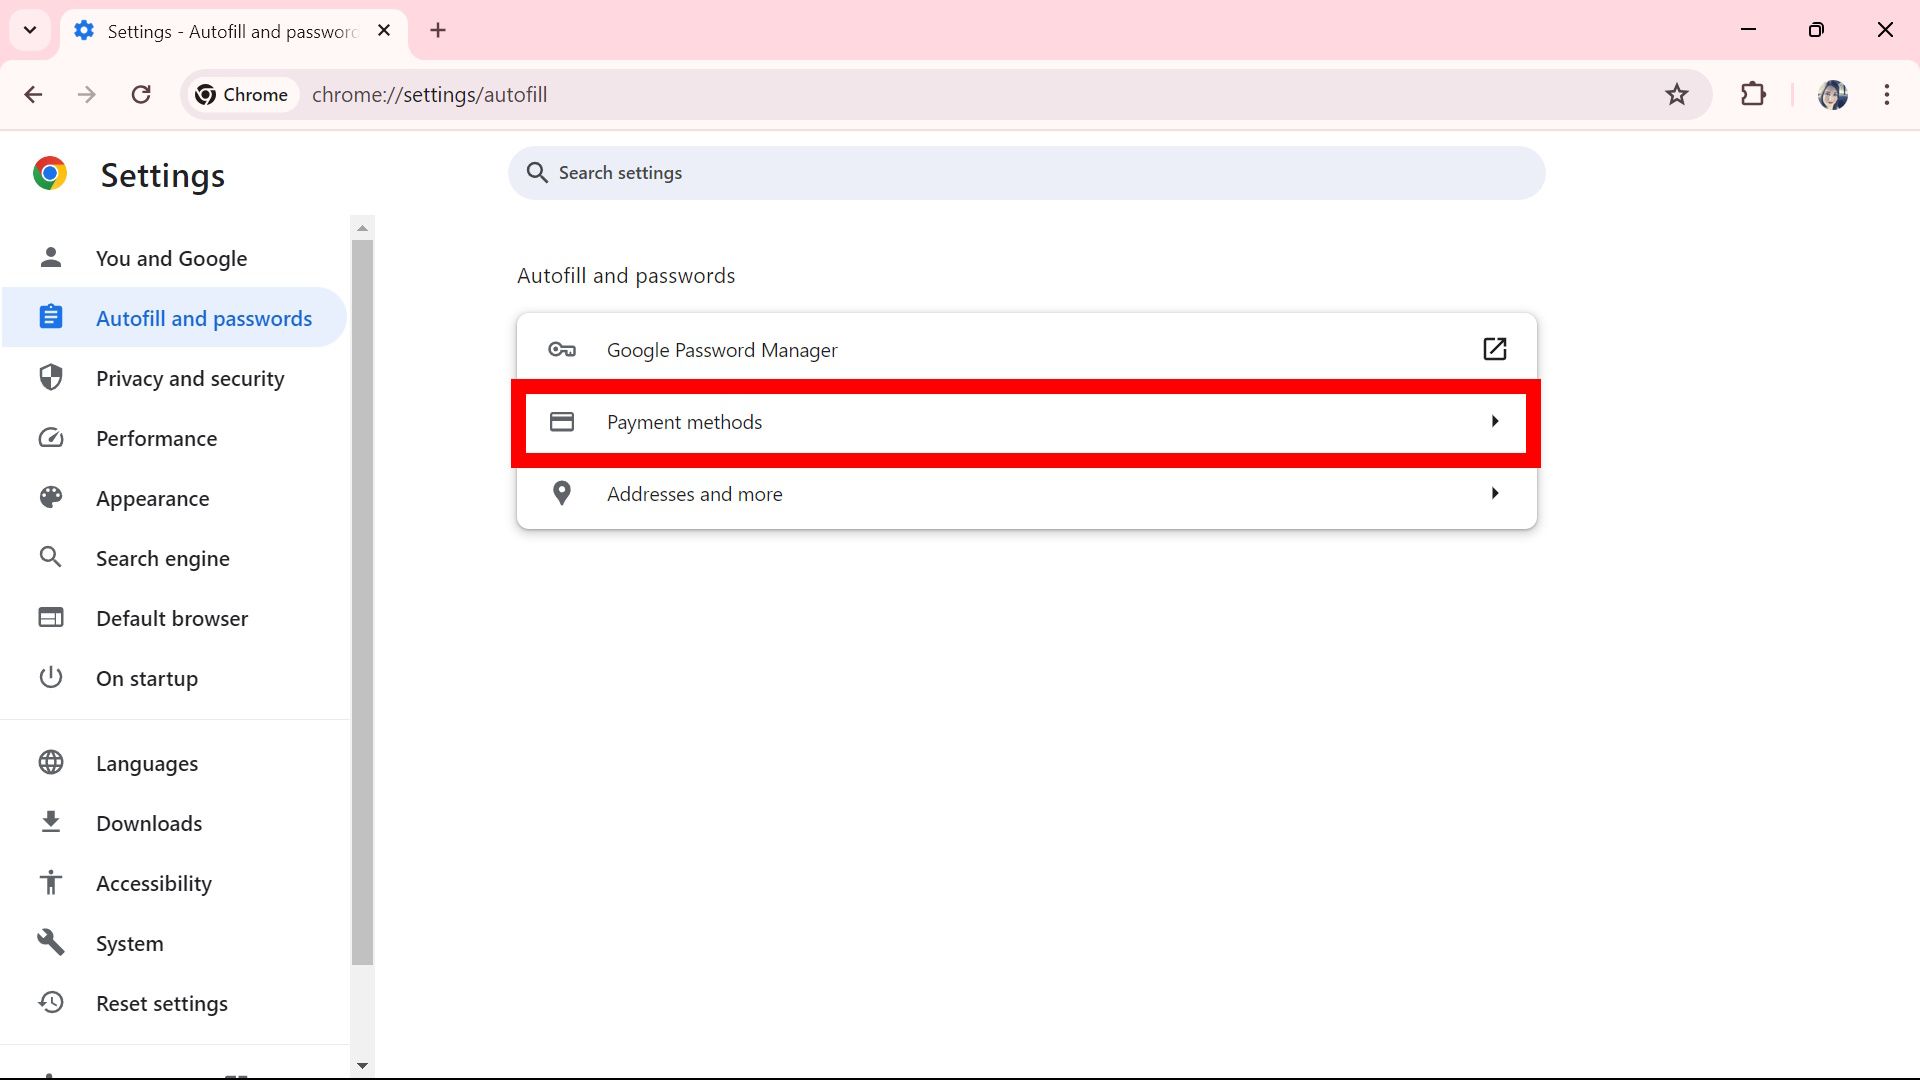Click the Performance sidebar icon
Viewport: 1920px width, 1080px height.
click(50, 438)
